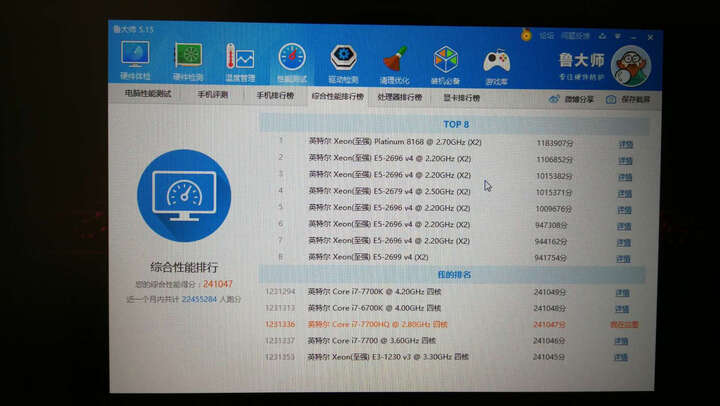Click the large blue monitor gauge icon

pyautogui.click(x=184, y=195)
